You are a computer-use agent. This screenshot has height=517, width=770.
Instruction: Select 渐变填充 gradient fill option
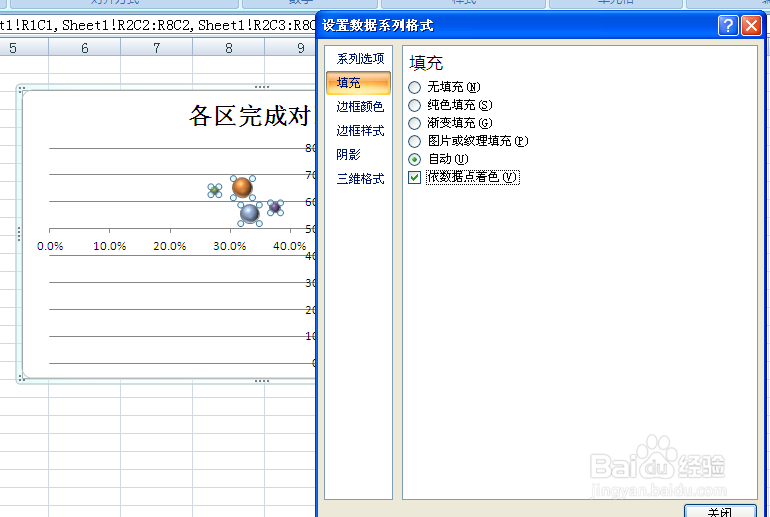tap(415, 123)
